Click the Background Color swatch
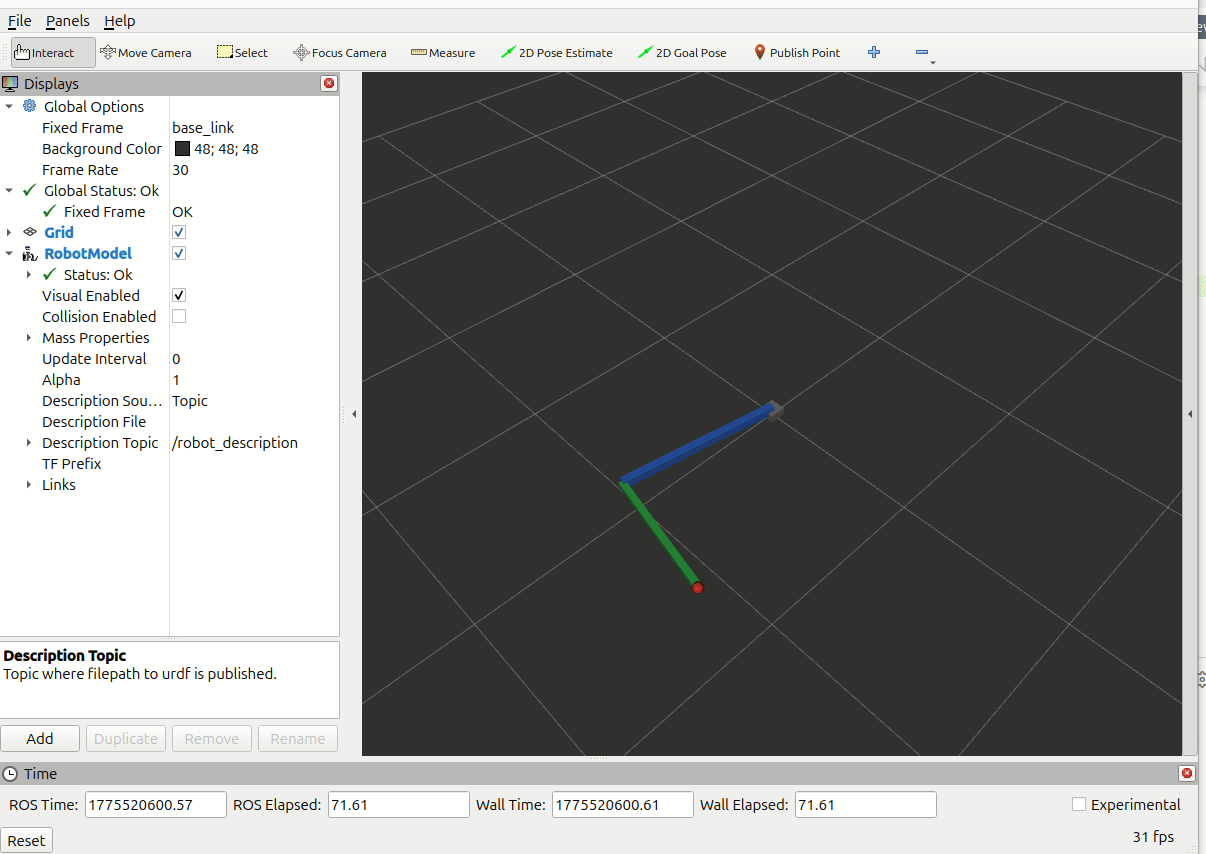Image resolution: width=1206 pixels, height=854 pixels. tap(182, 149)
